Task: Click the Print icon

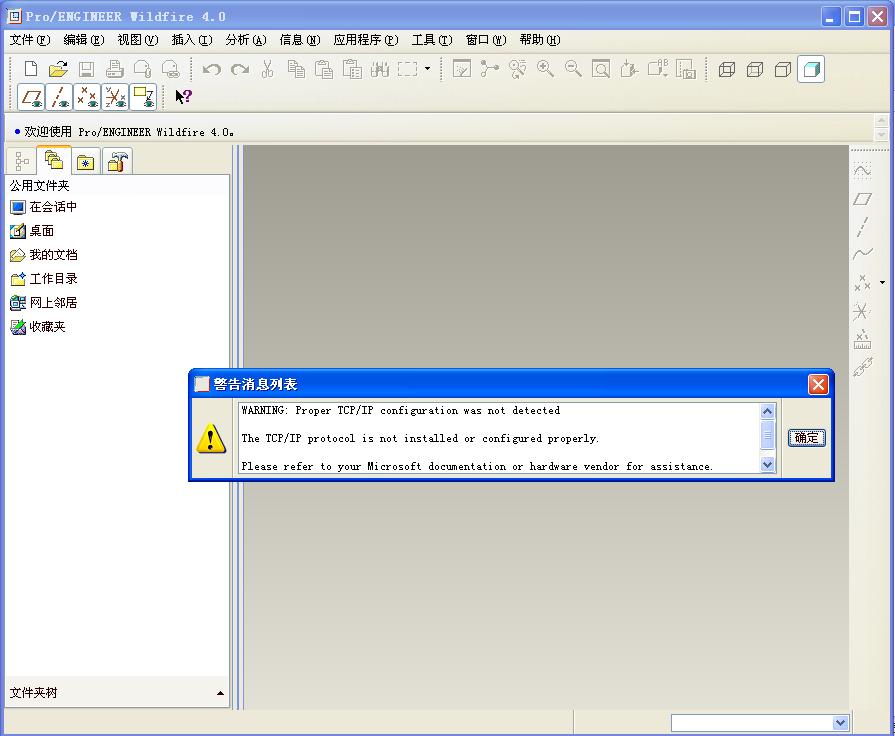Action: pyautogui.click(x=114, y=69)
